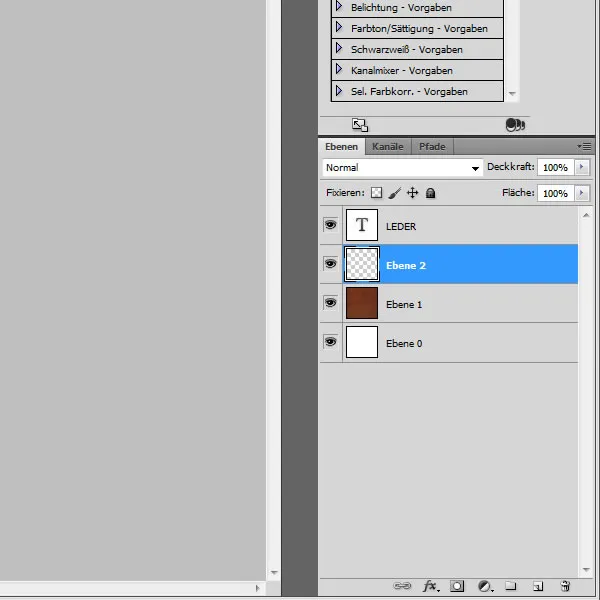Hide the LEDER text layer

point(330,226)
